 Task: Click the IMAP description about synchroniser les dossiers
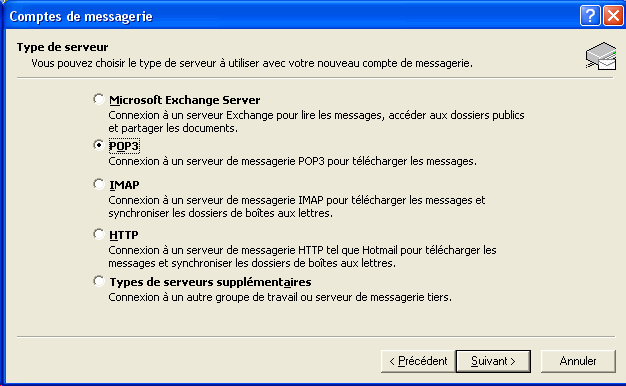[297, 206]
